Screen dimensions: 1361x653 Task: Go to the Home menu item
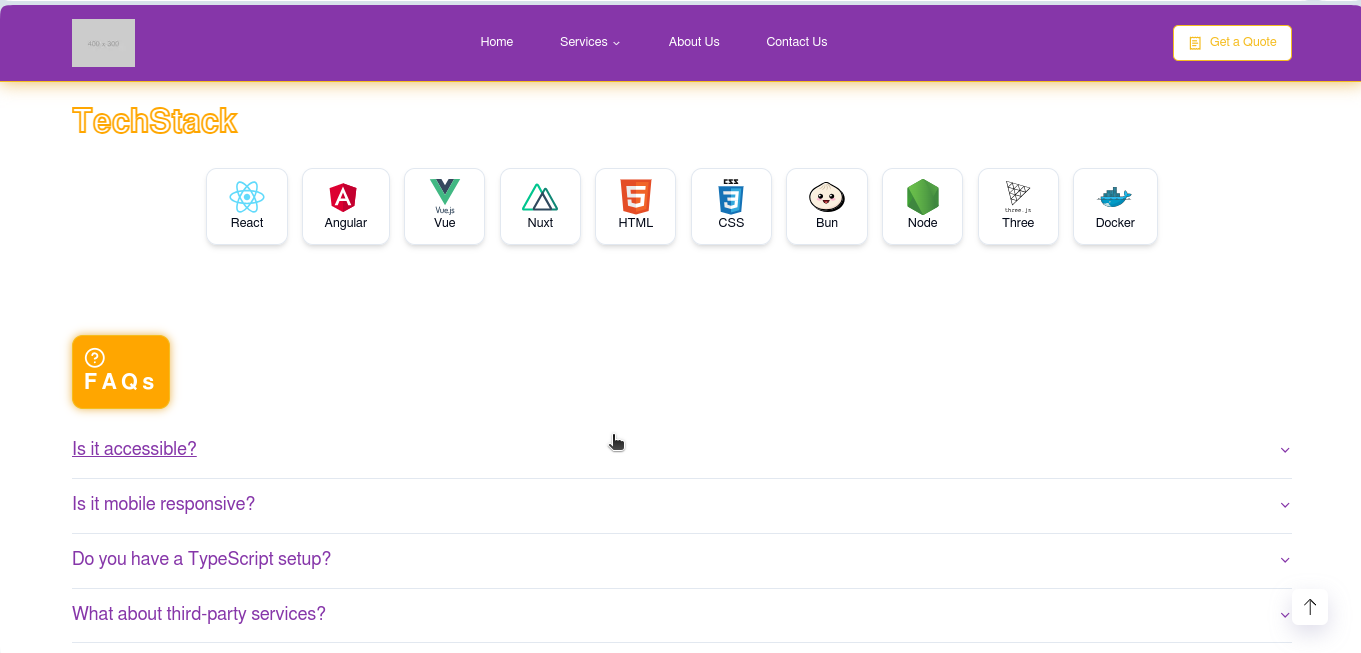click(497, 42)
